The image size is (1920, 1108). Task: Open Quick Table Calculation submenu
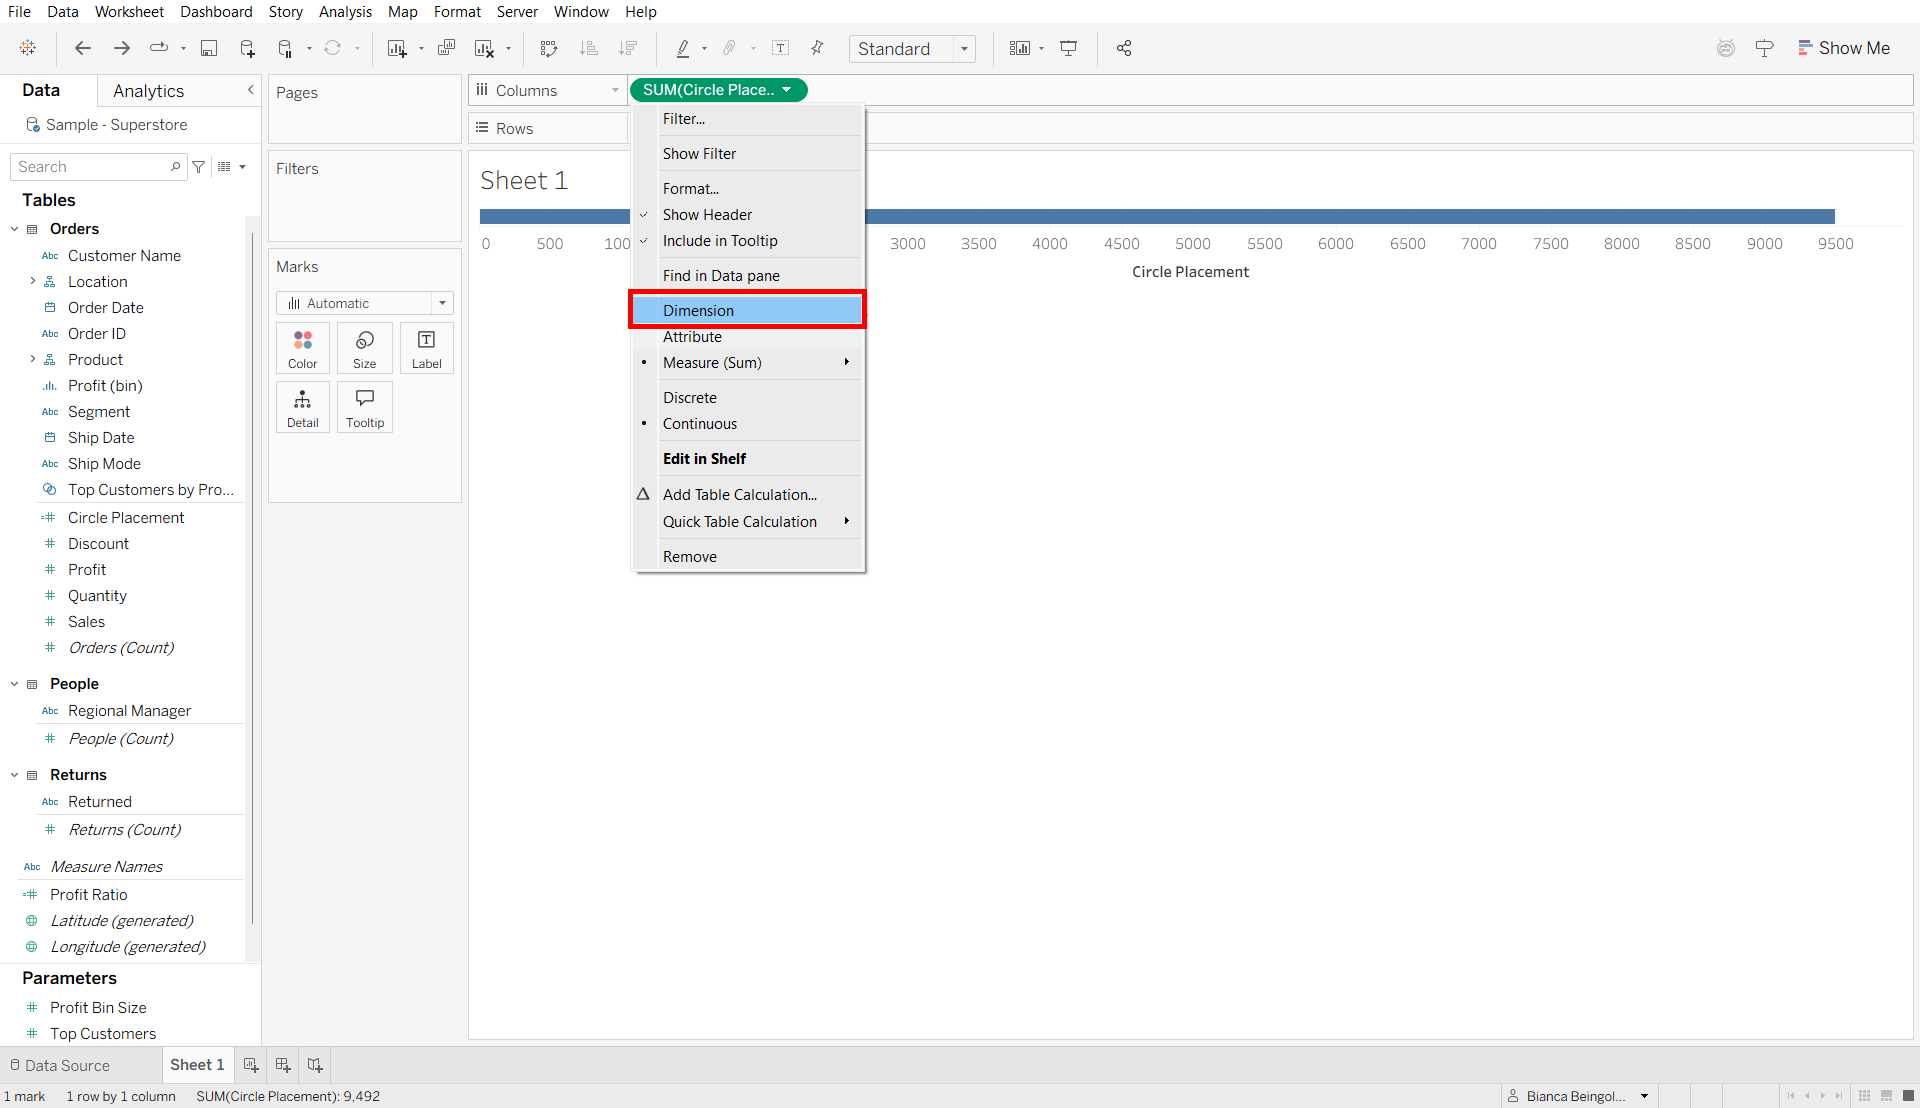point(747,522)
